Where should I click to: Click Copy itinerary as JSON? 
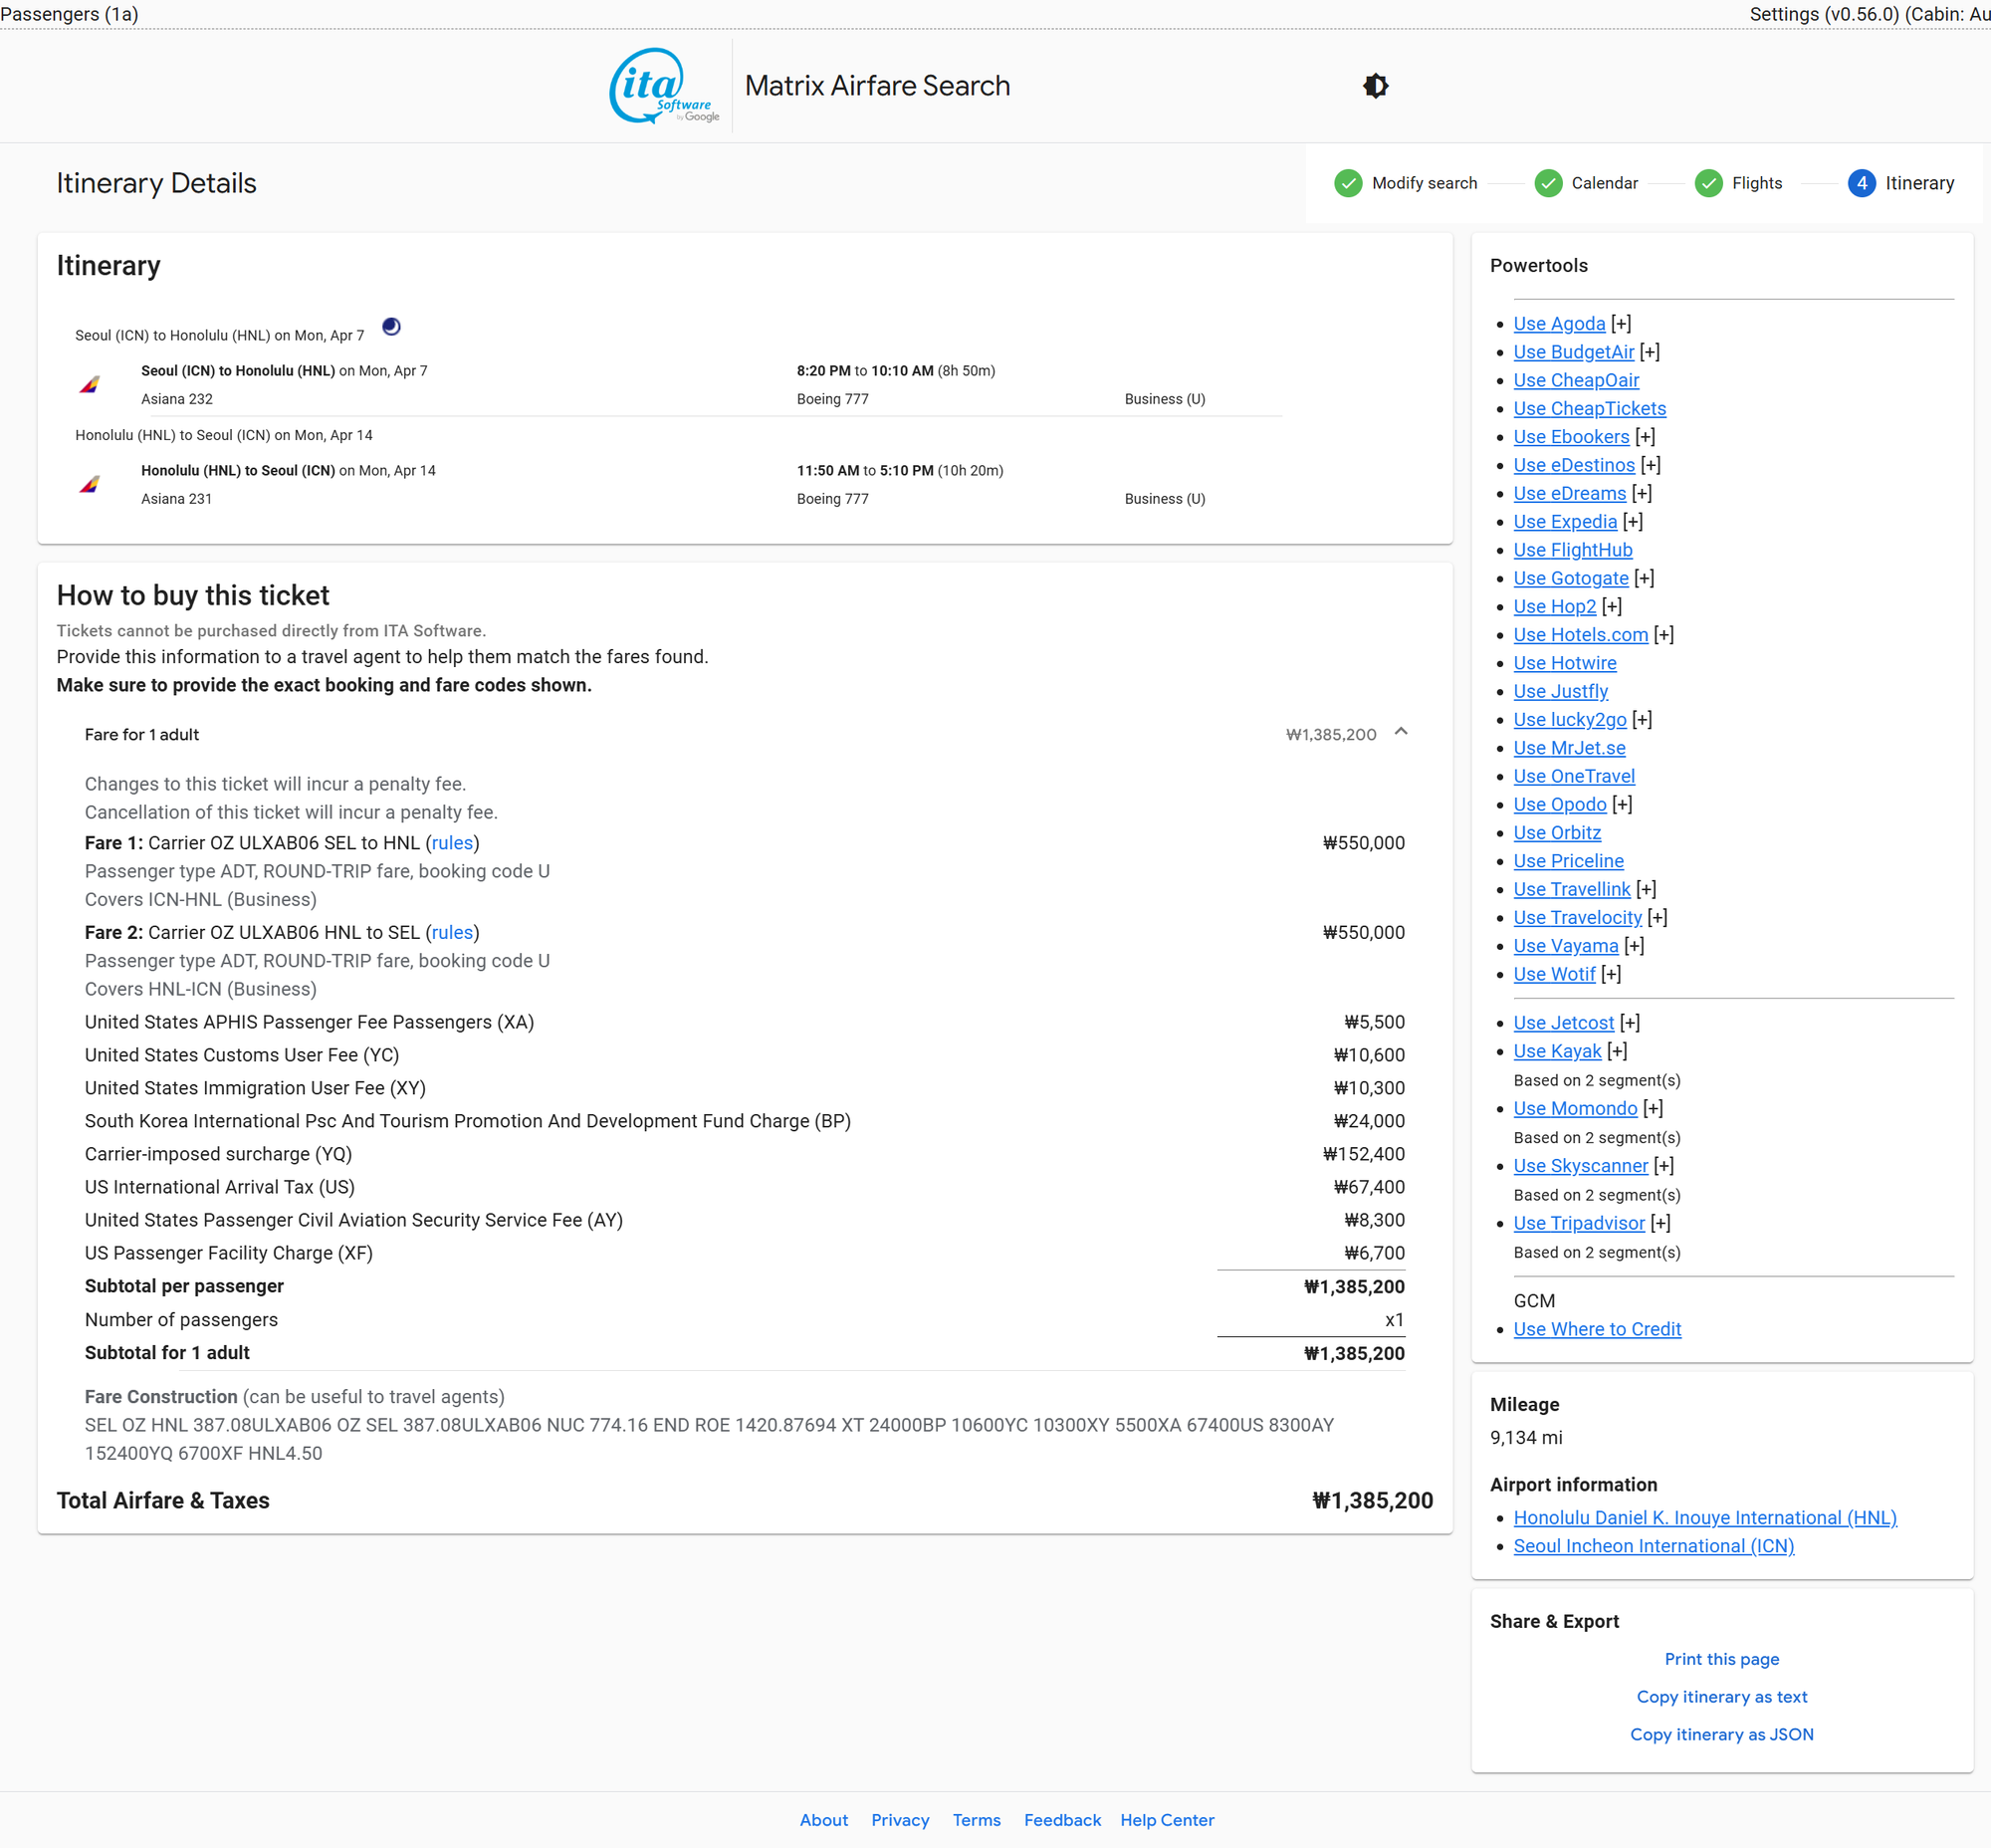click(1721, 1734)
